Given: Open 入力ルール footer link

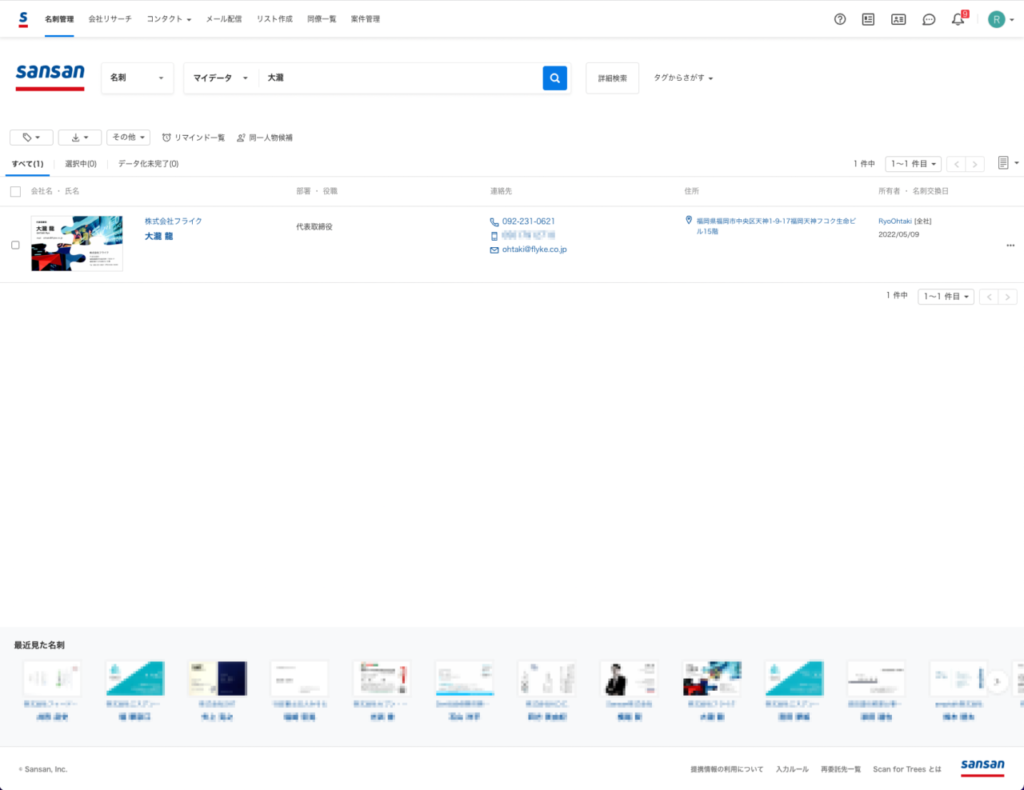Looking at the screenshot, I should 792,769.
